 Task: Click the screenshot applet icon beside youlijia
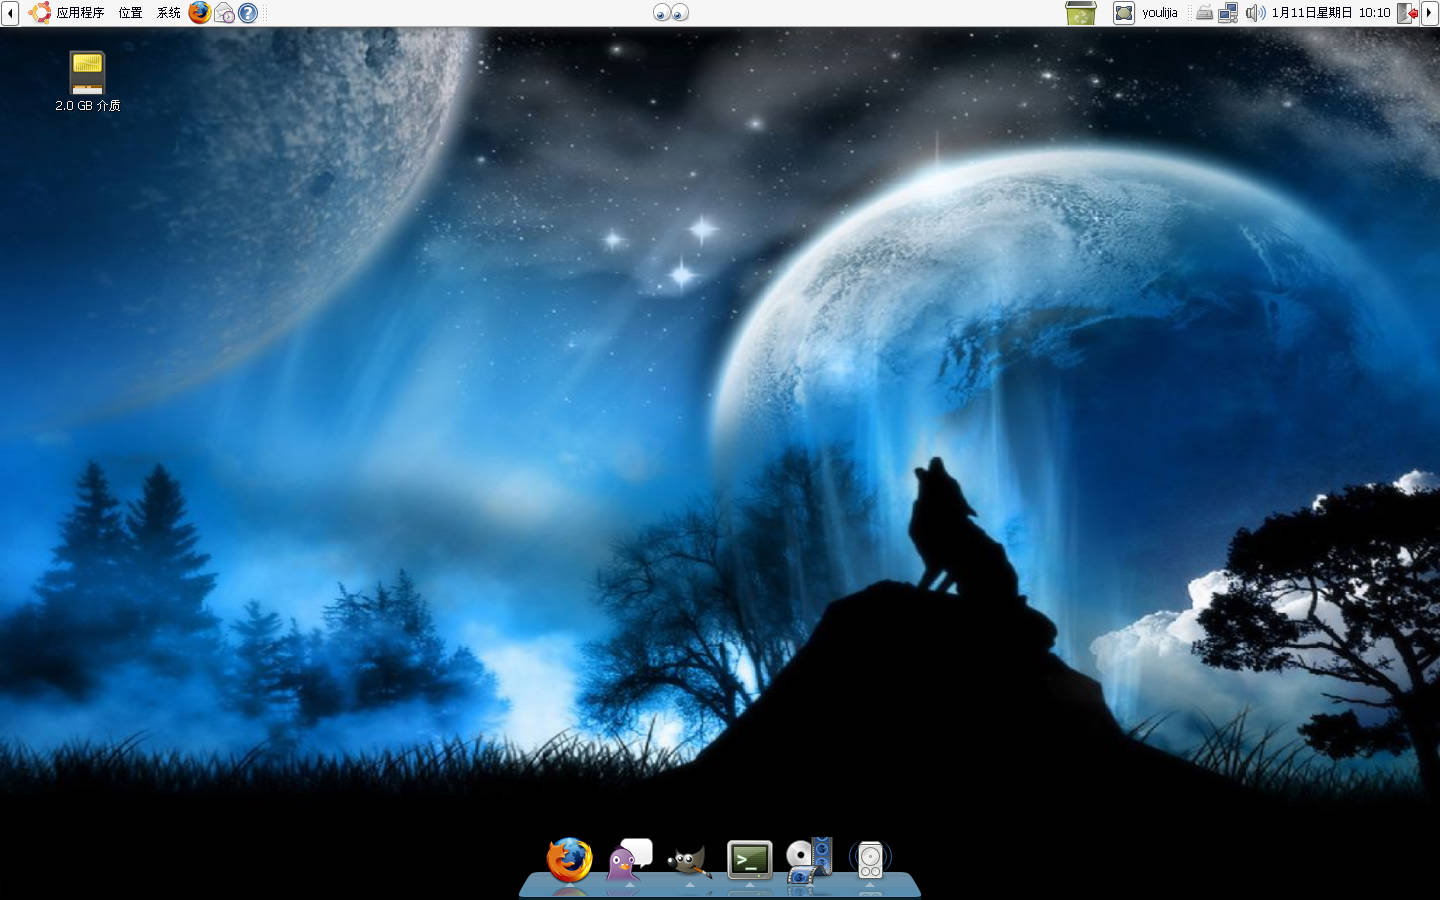pyautogui.click(x=1124, y=13)
